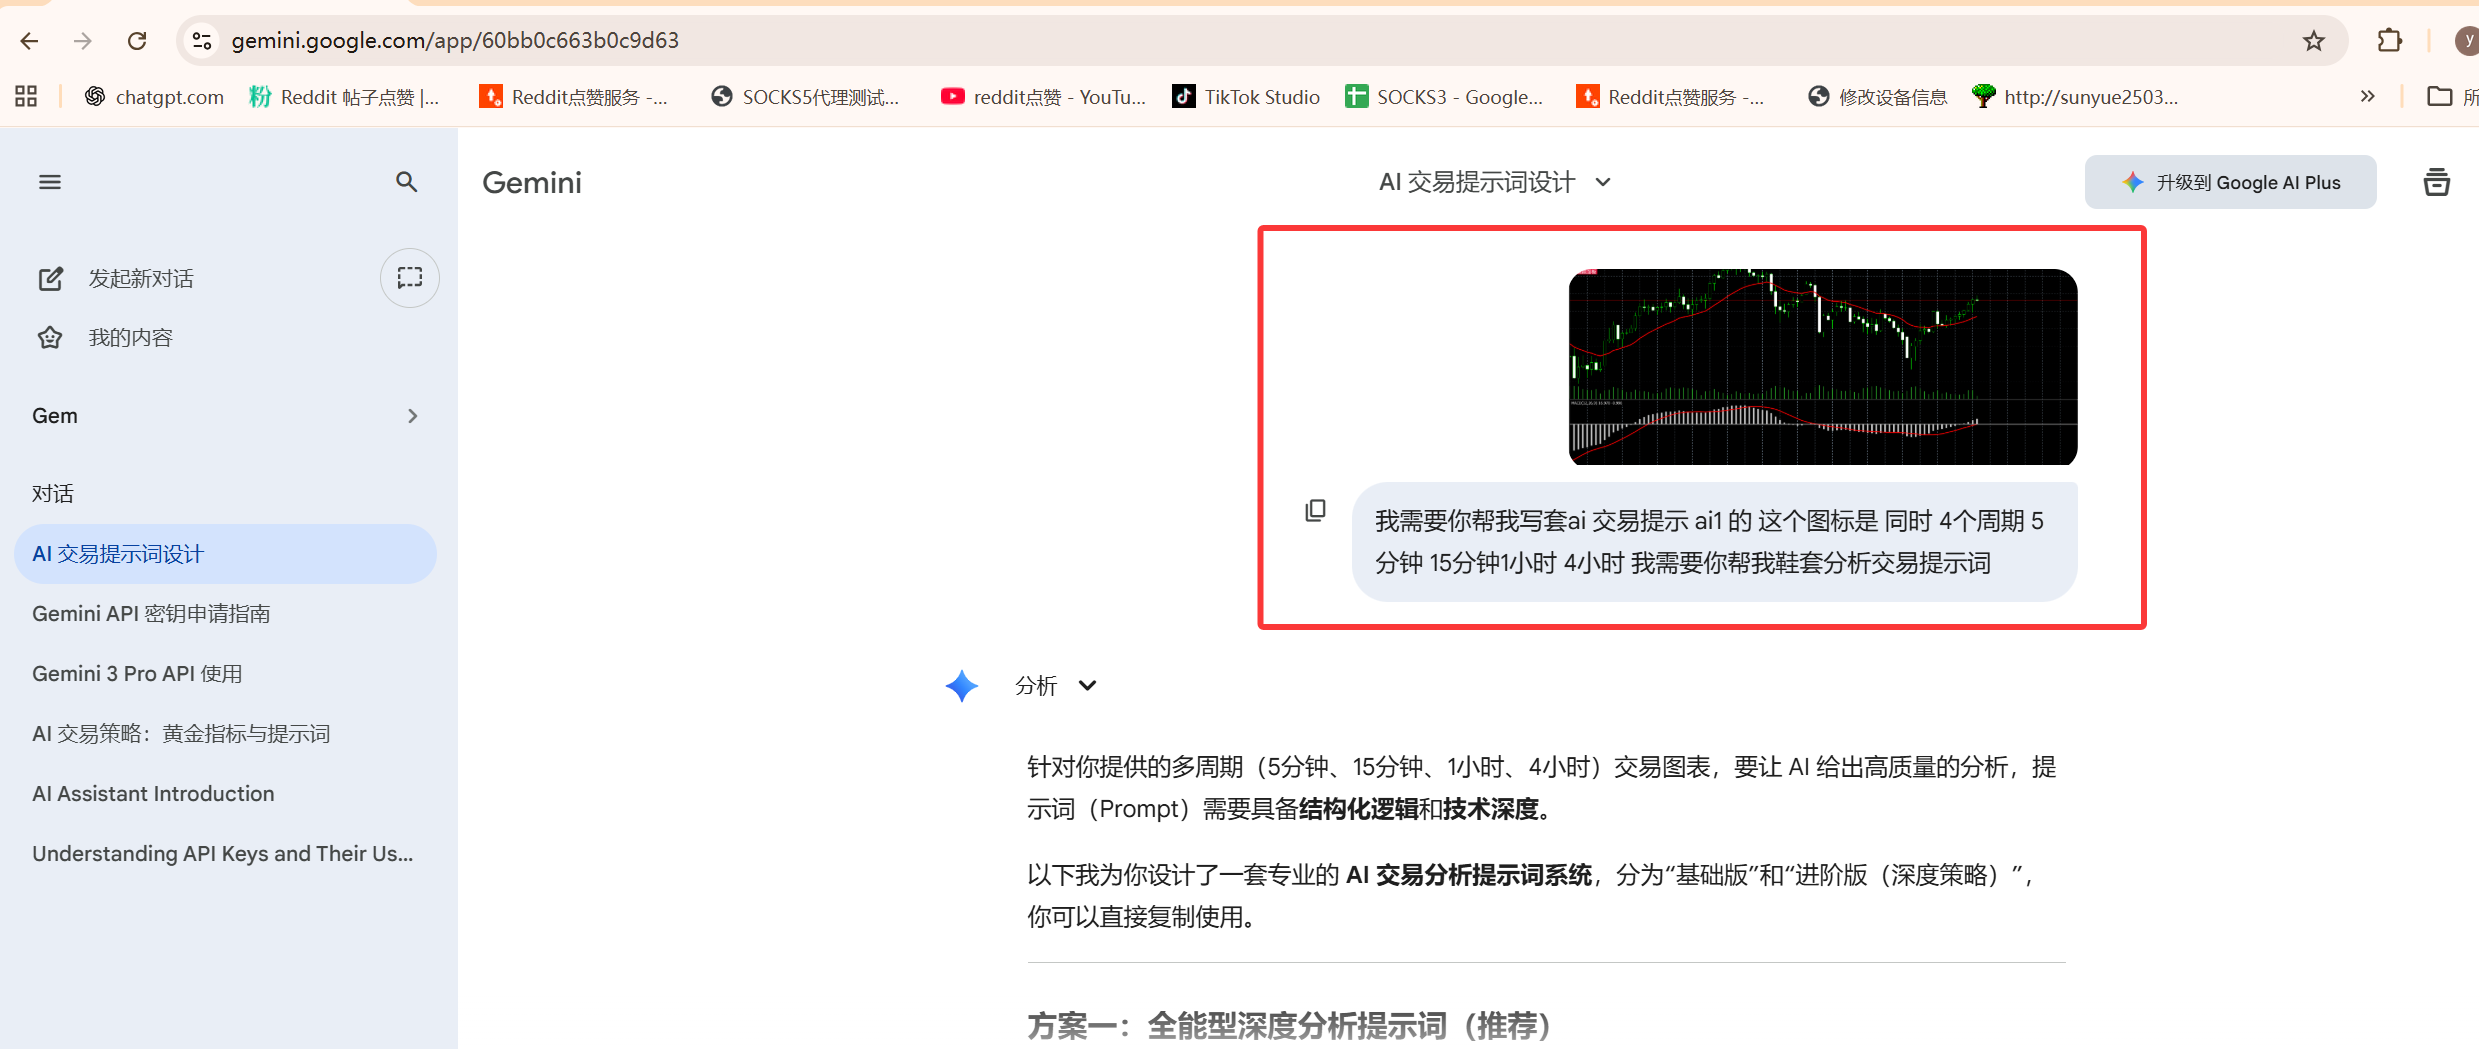Bookmark this page with the star icon

coord(2314,41)
